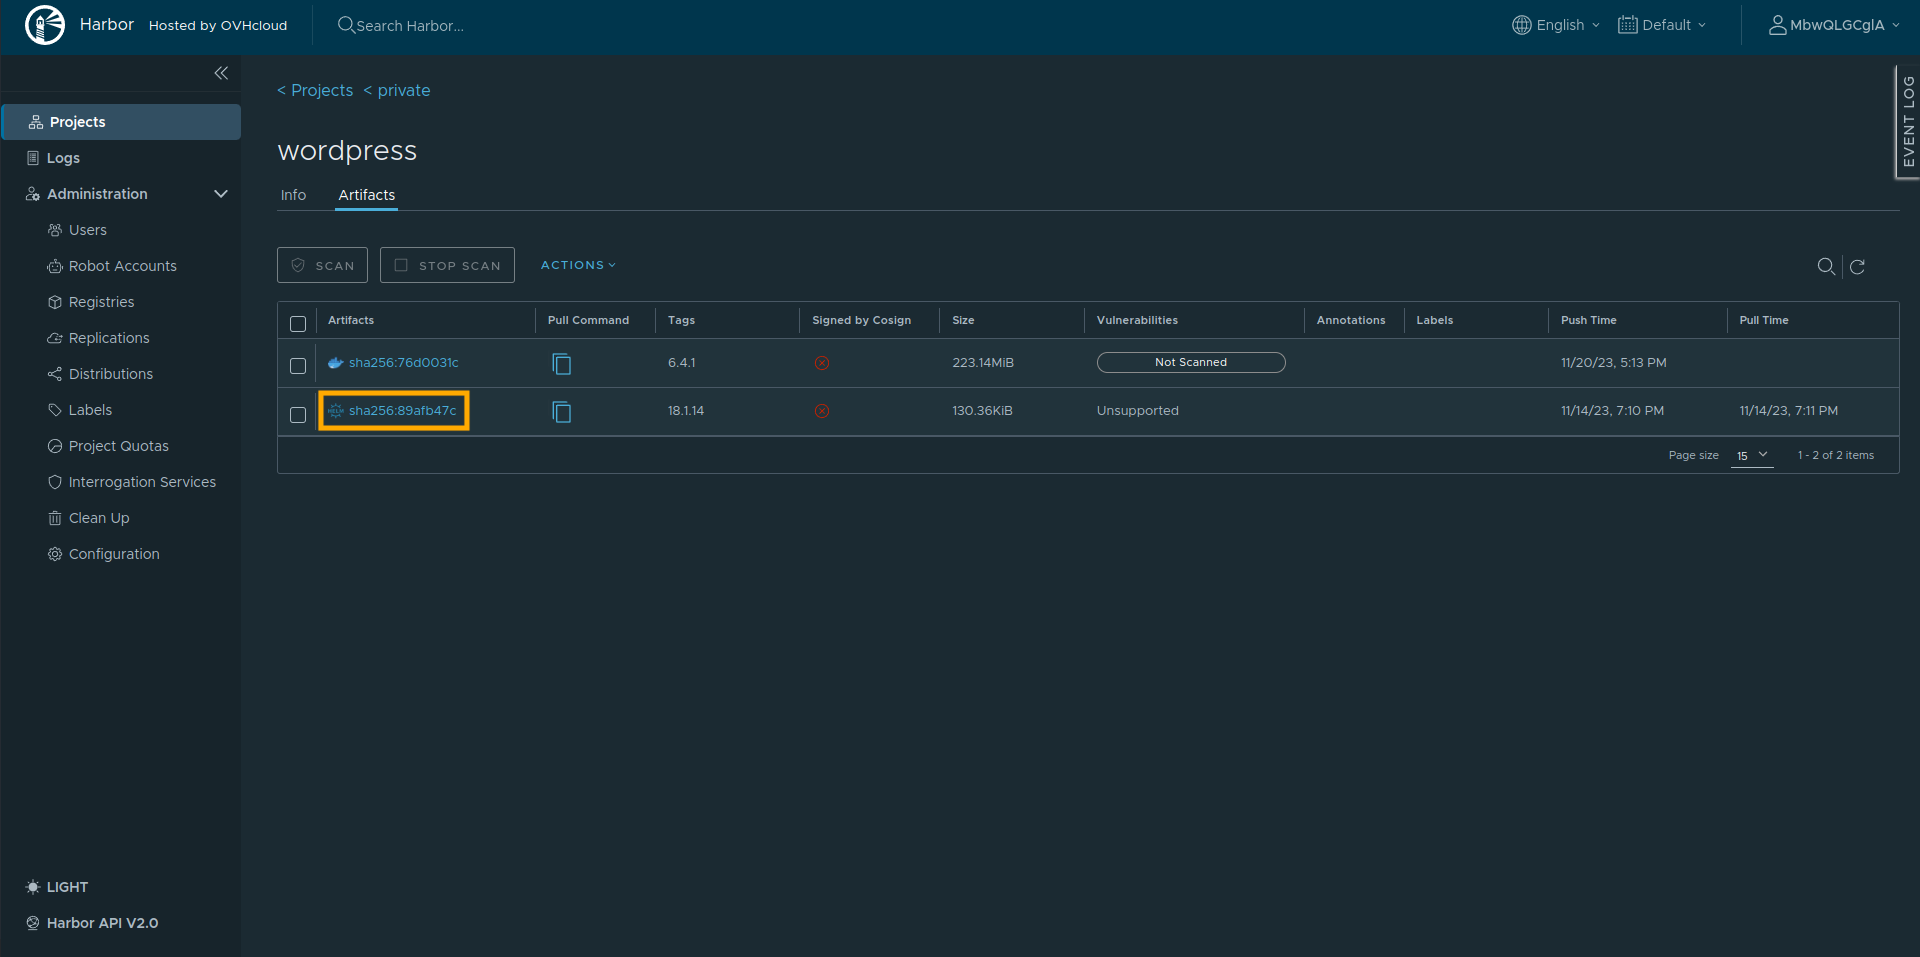The width and height of the screenshot is (1920, 957).
Task: Select all artifacts with header checkbox
Action: (x=298, y=323)
